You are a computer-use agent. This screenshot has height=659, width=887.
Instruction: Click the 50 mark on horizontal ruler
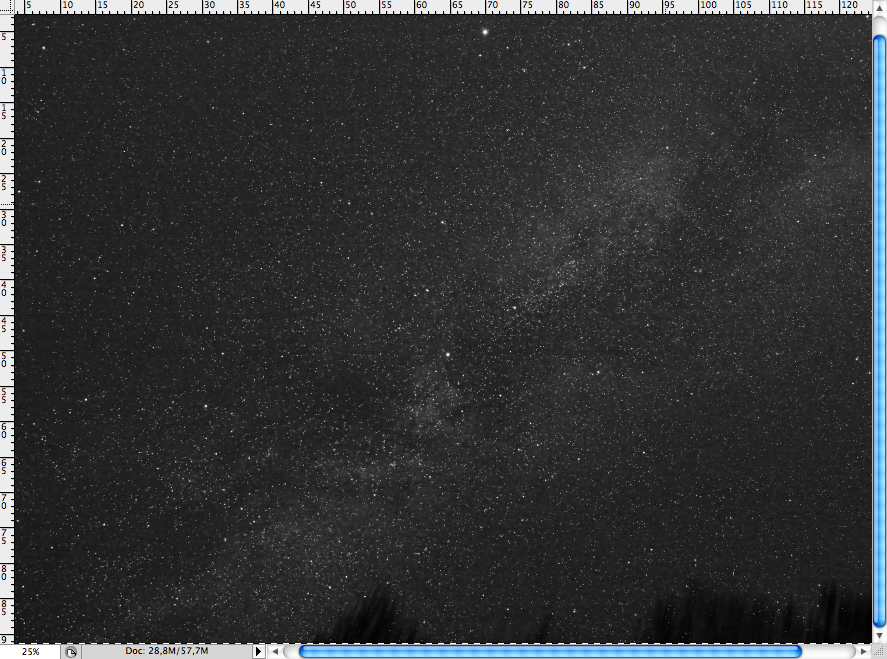(x=350, y=6)
